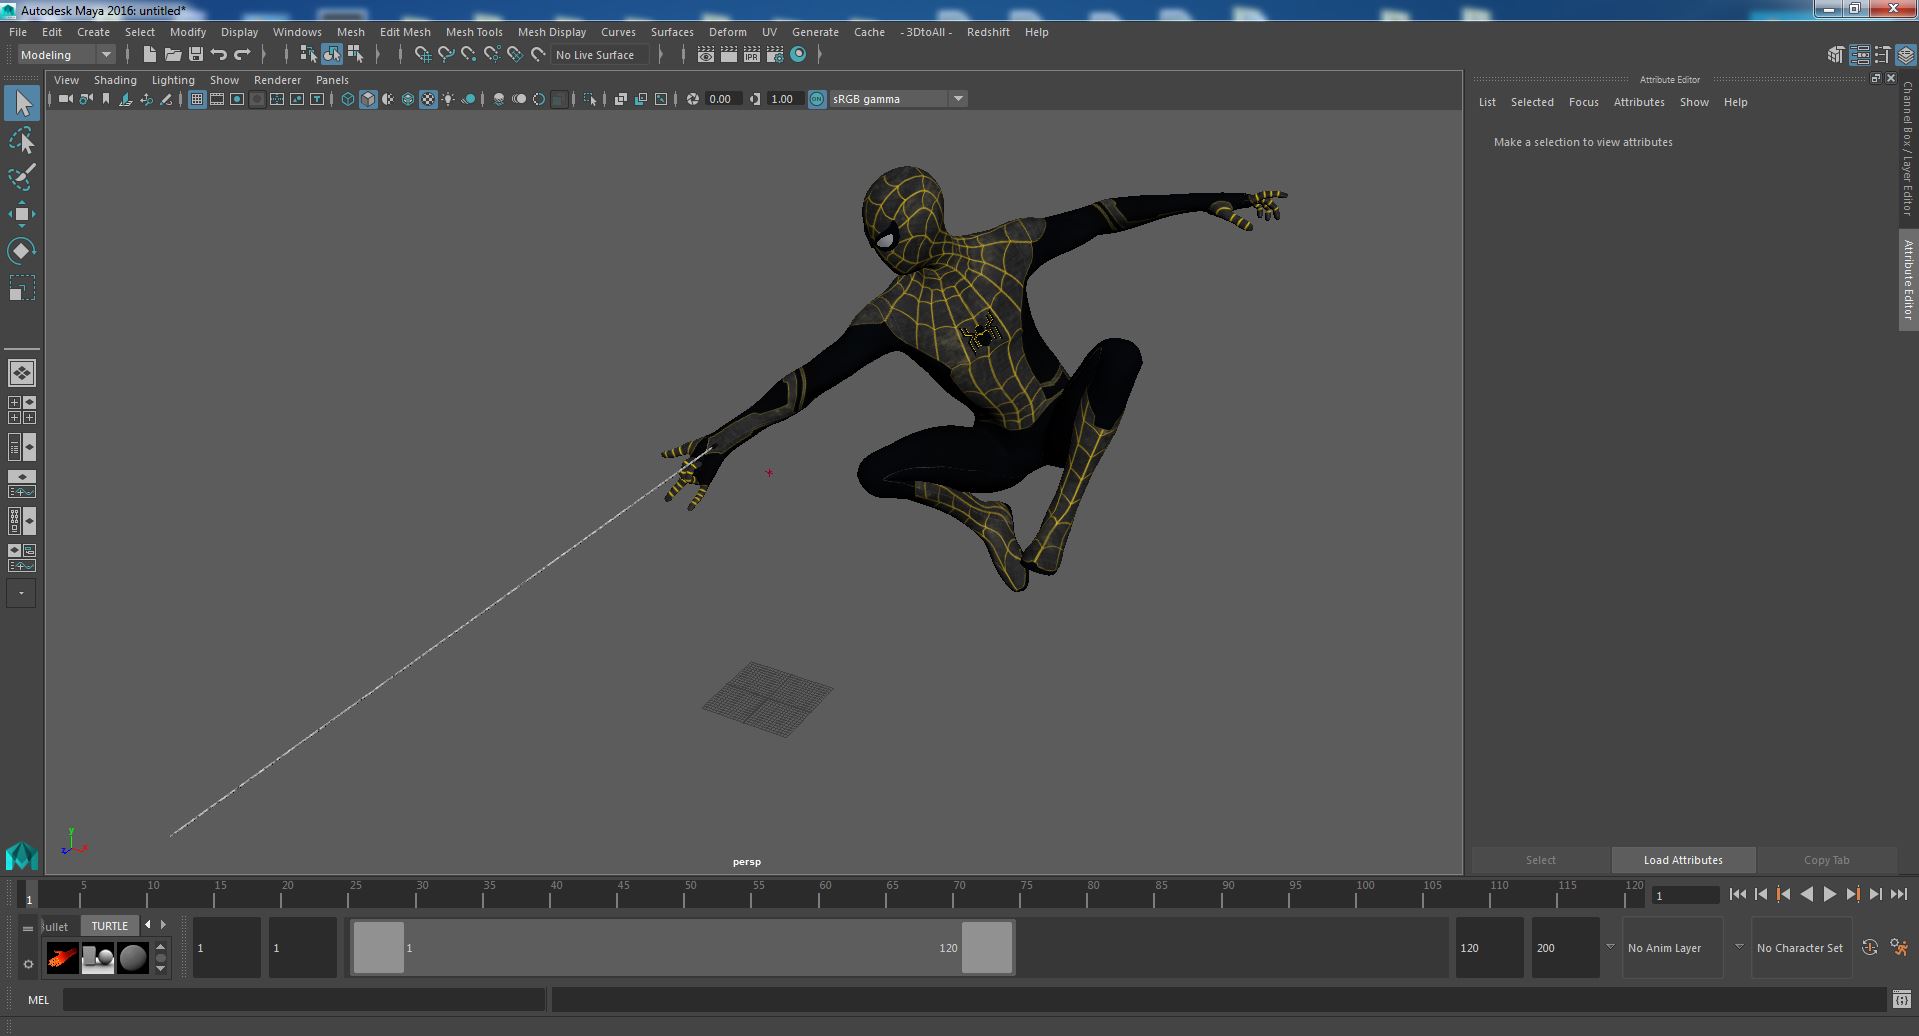This screenshot has height=1036, width=1919.
Task: Activate the Lasso select tool
Action: 22,141
